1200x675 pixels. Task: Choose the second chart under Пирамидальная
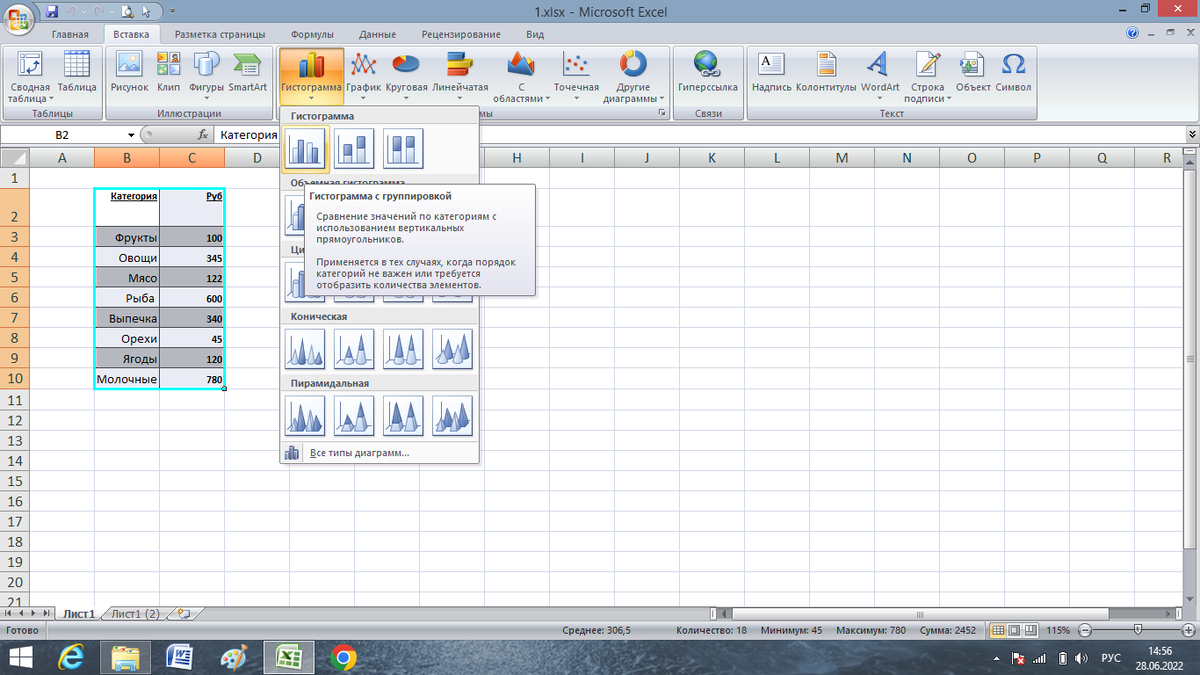(x=354, y=416)
